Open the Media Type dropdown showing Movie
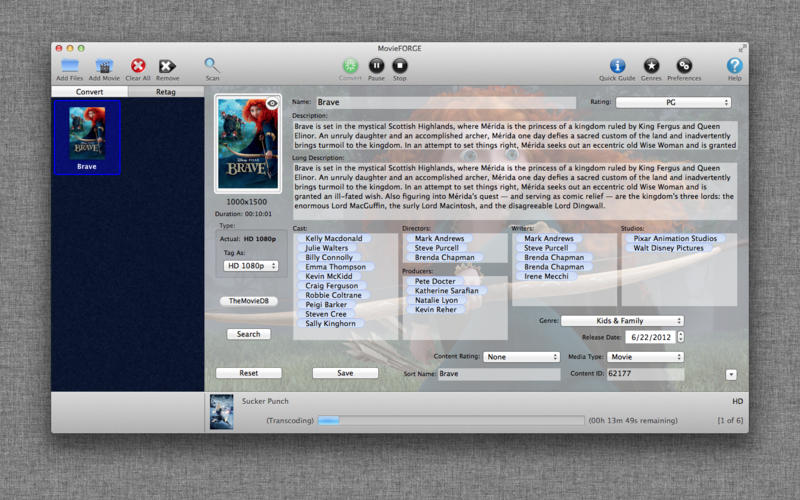Screen dimensions: 800x500 645,357
